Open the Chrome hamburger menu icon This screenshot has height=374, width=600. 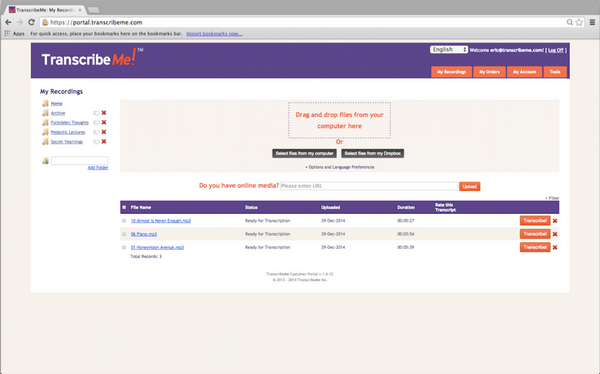click(592, 22)
